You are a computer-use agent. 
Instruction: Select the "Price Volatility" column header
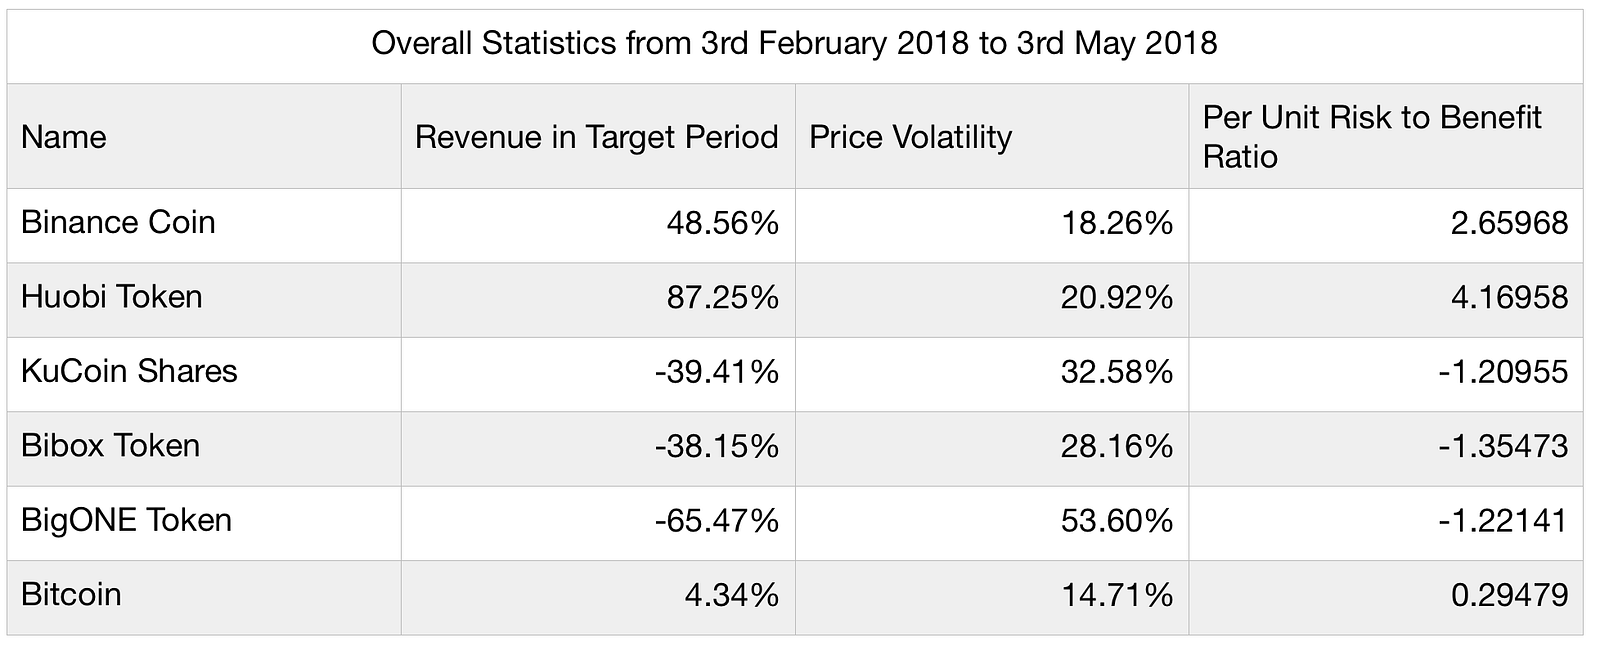click(910, 137)
